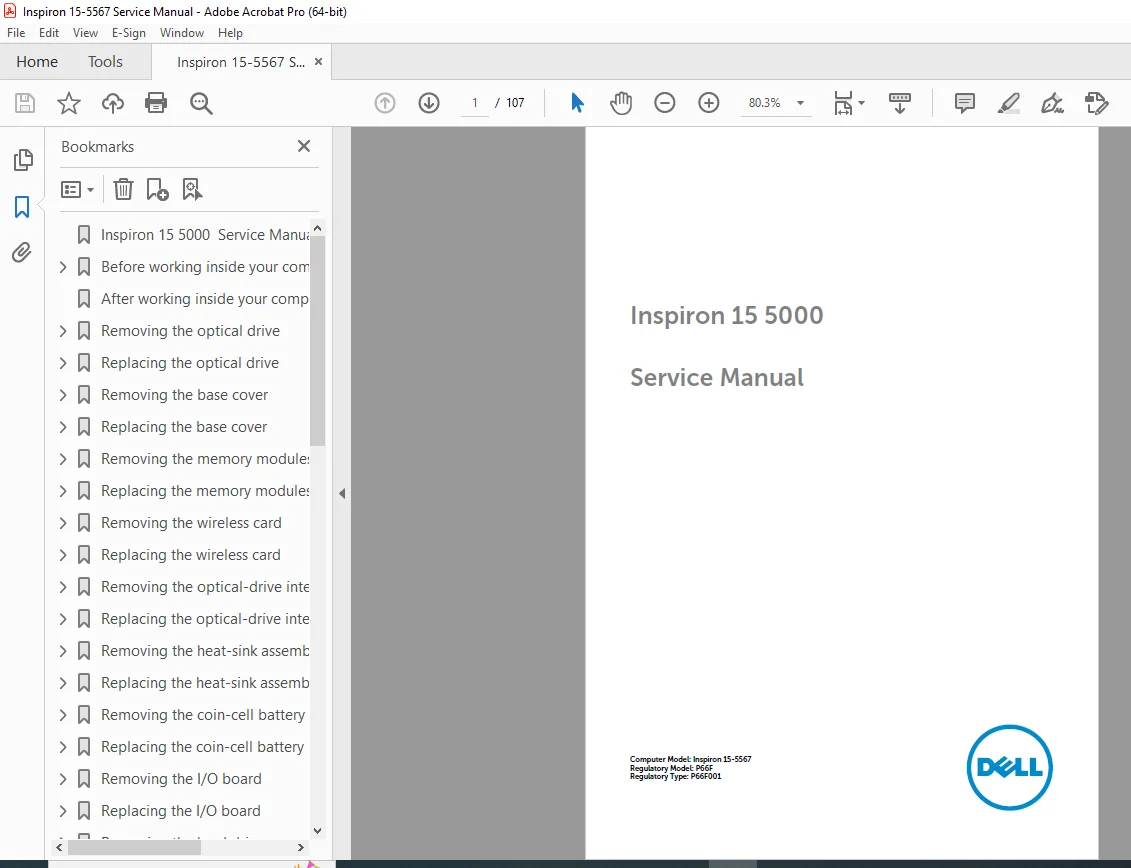This screenshot has height=868, width=1131.
Task: Expand Removing the base cover bookmark
Action: click(x=63, y=395)
